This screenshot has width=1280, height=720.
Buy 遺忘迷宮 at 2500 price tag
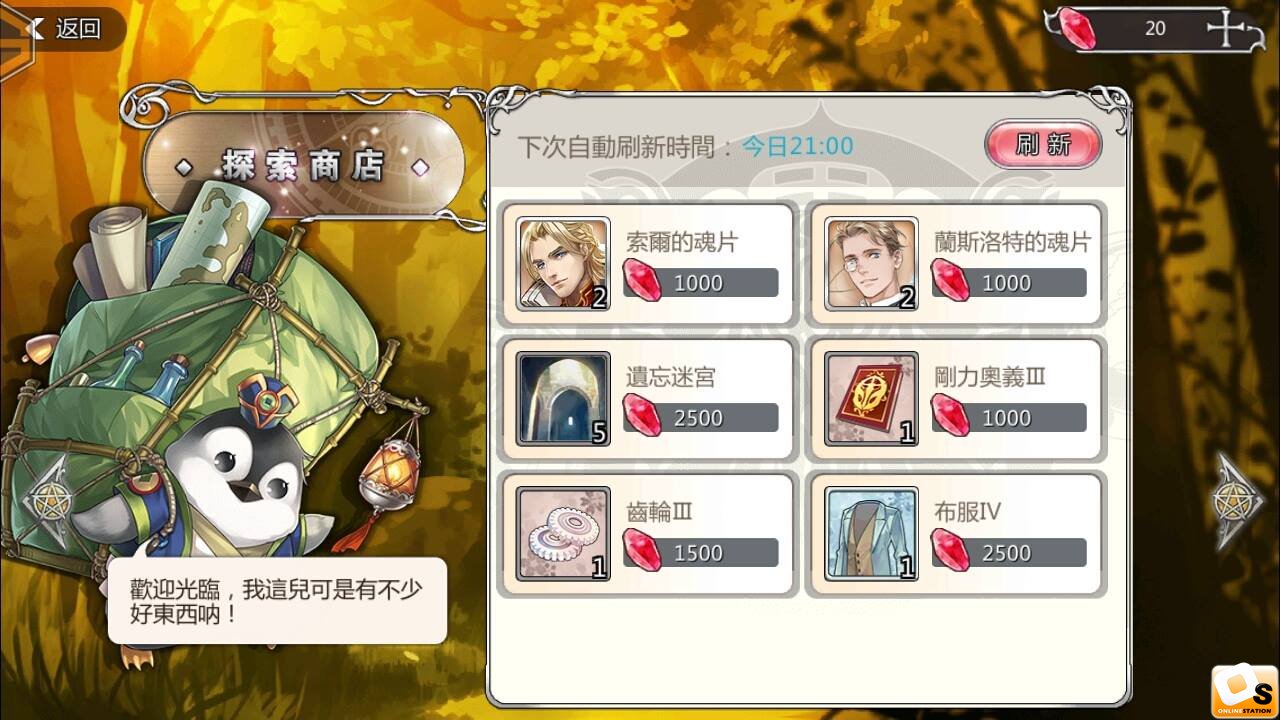pyautogui.click(x=700, y=418)
